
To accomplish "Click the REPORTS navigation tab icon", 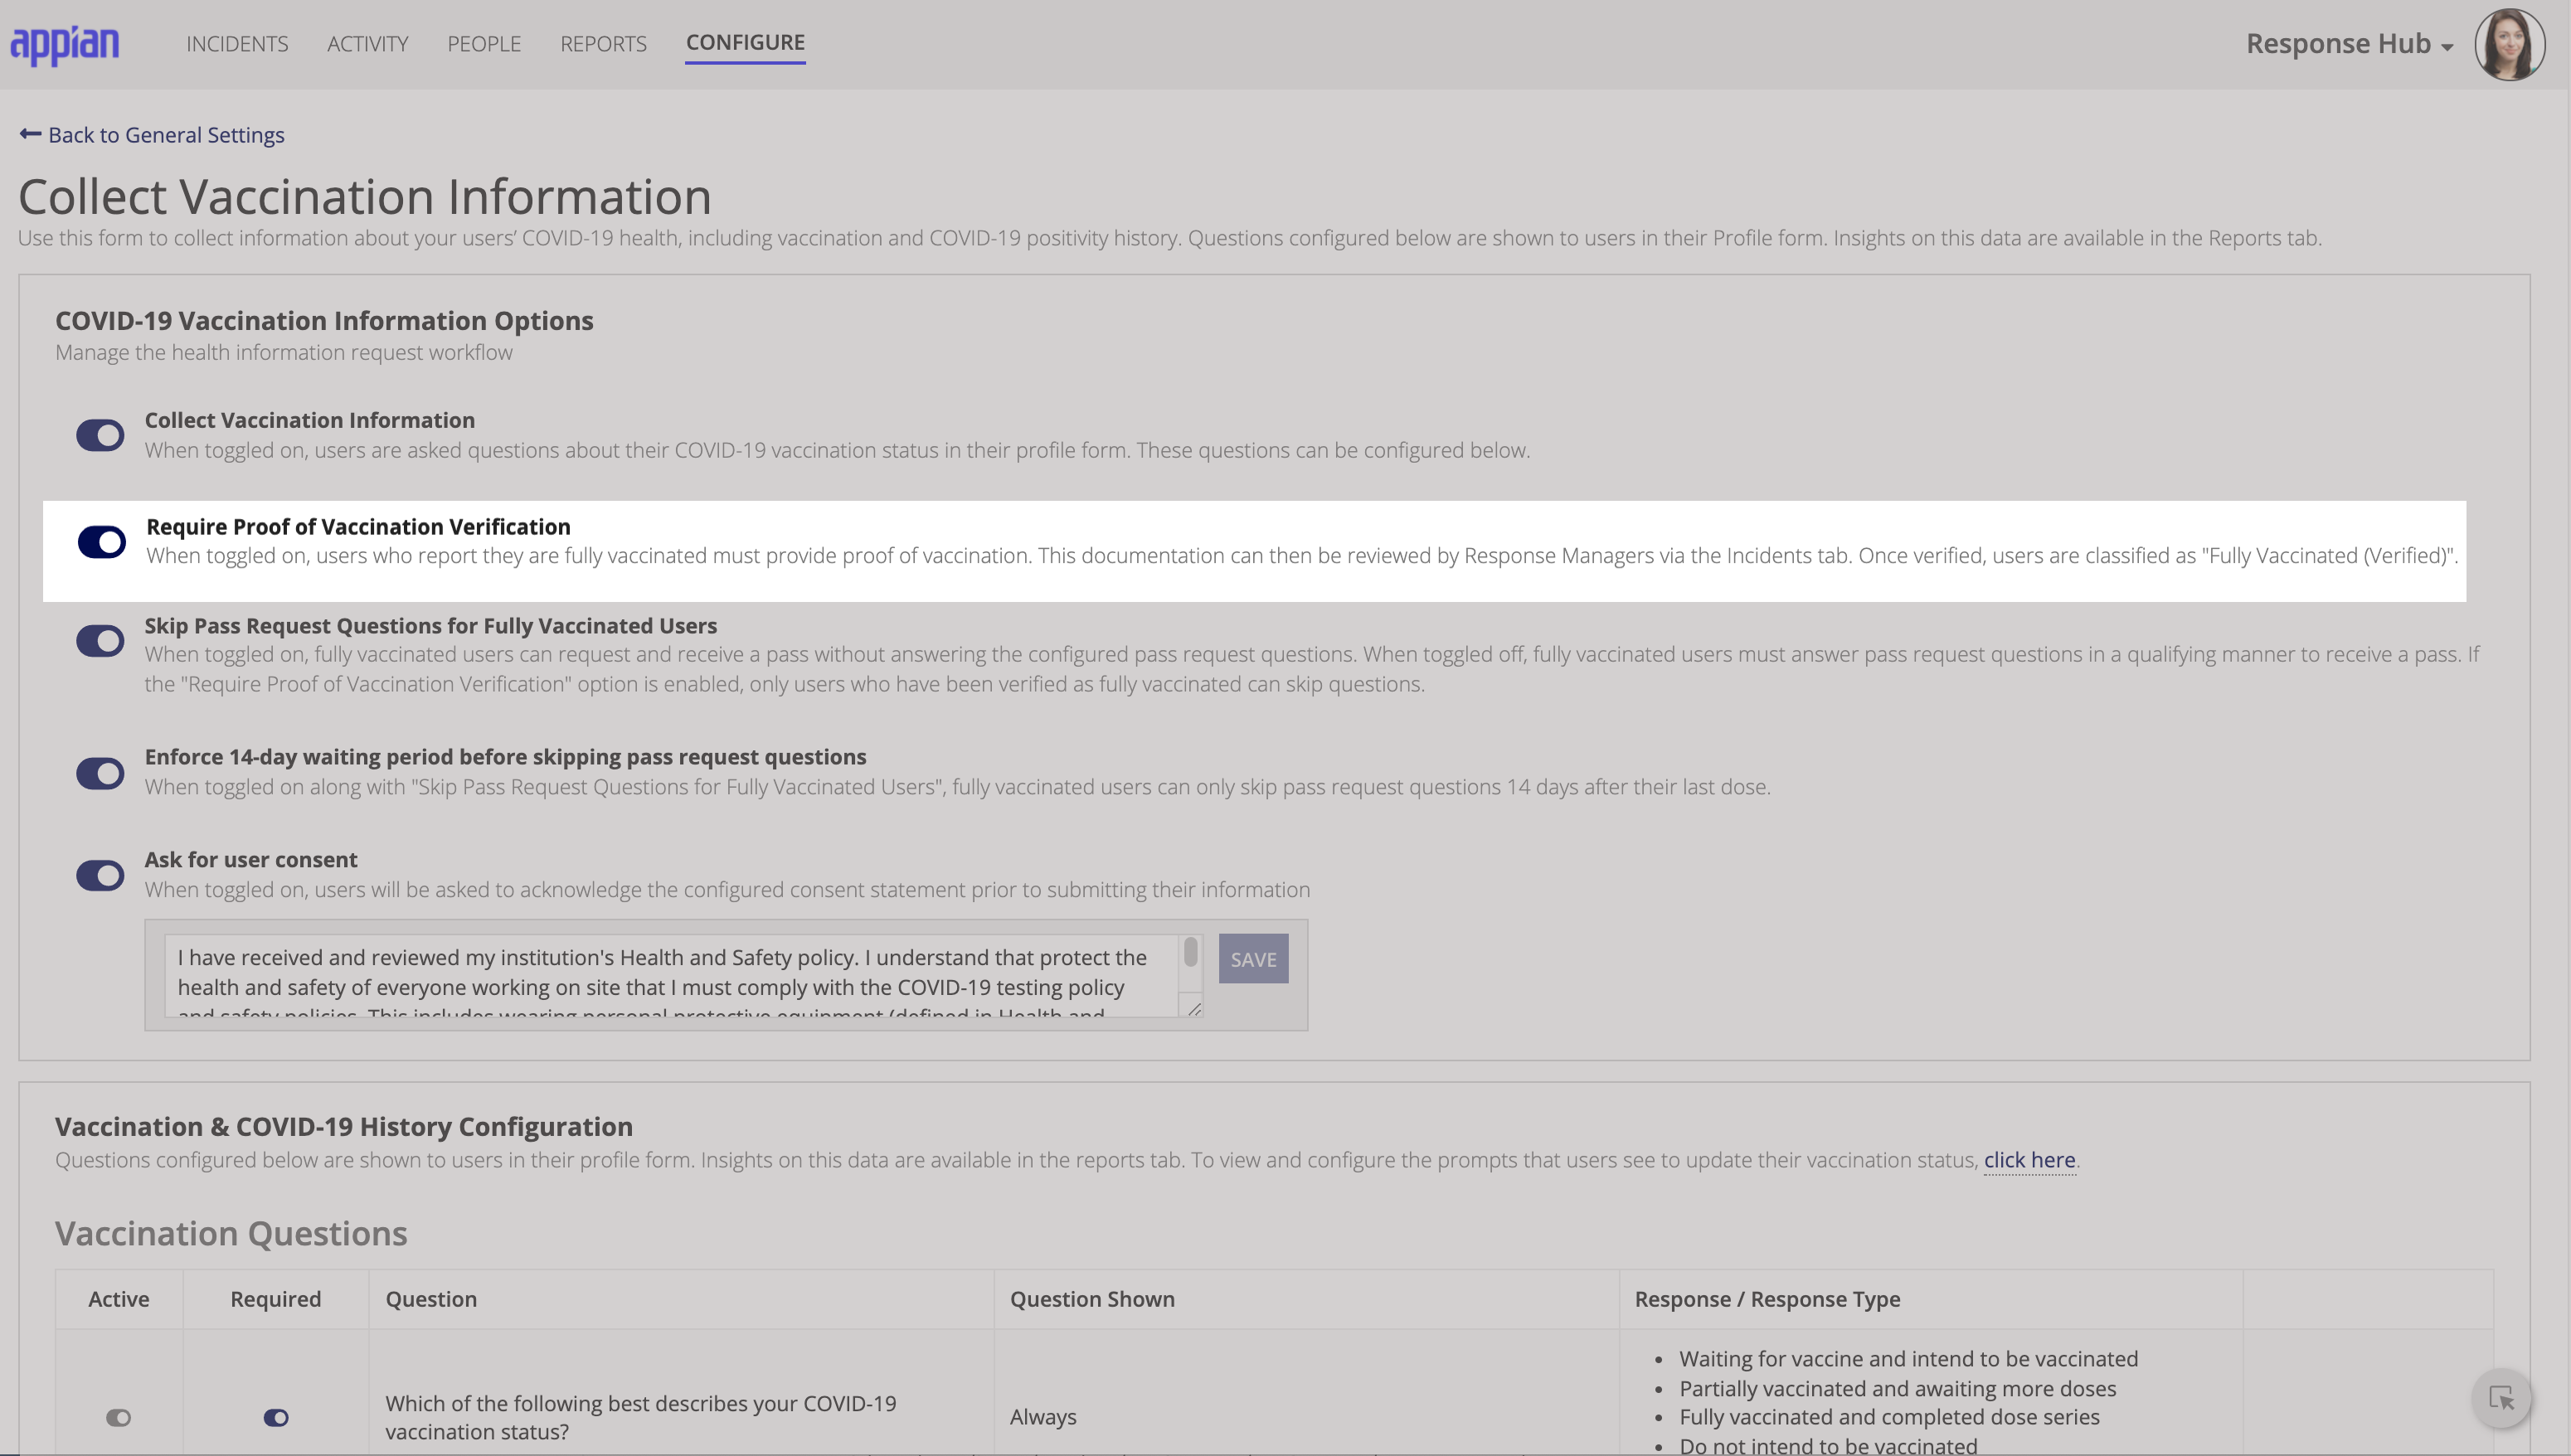I will click(602, 42).
